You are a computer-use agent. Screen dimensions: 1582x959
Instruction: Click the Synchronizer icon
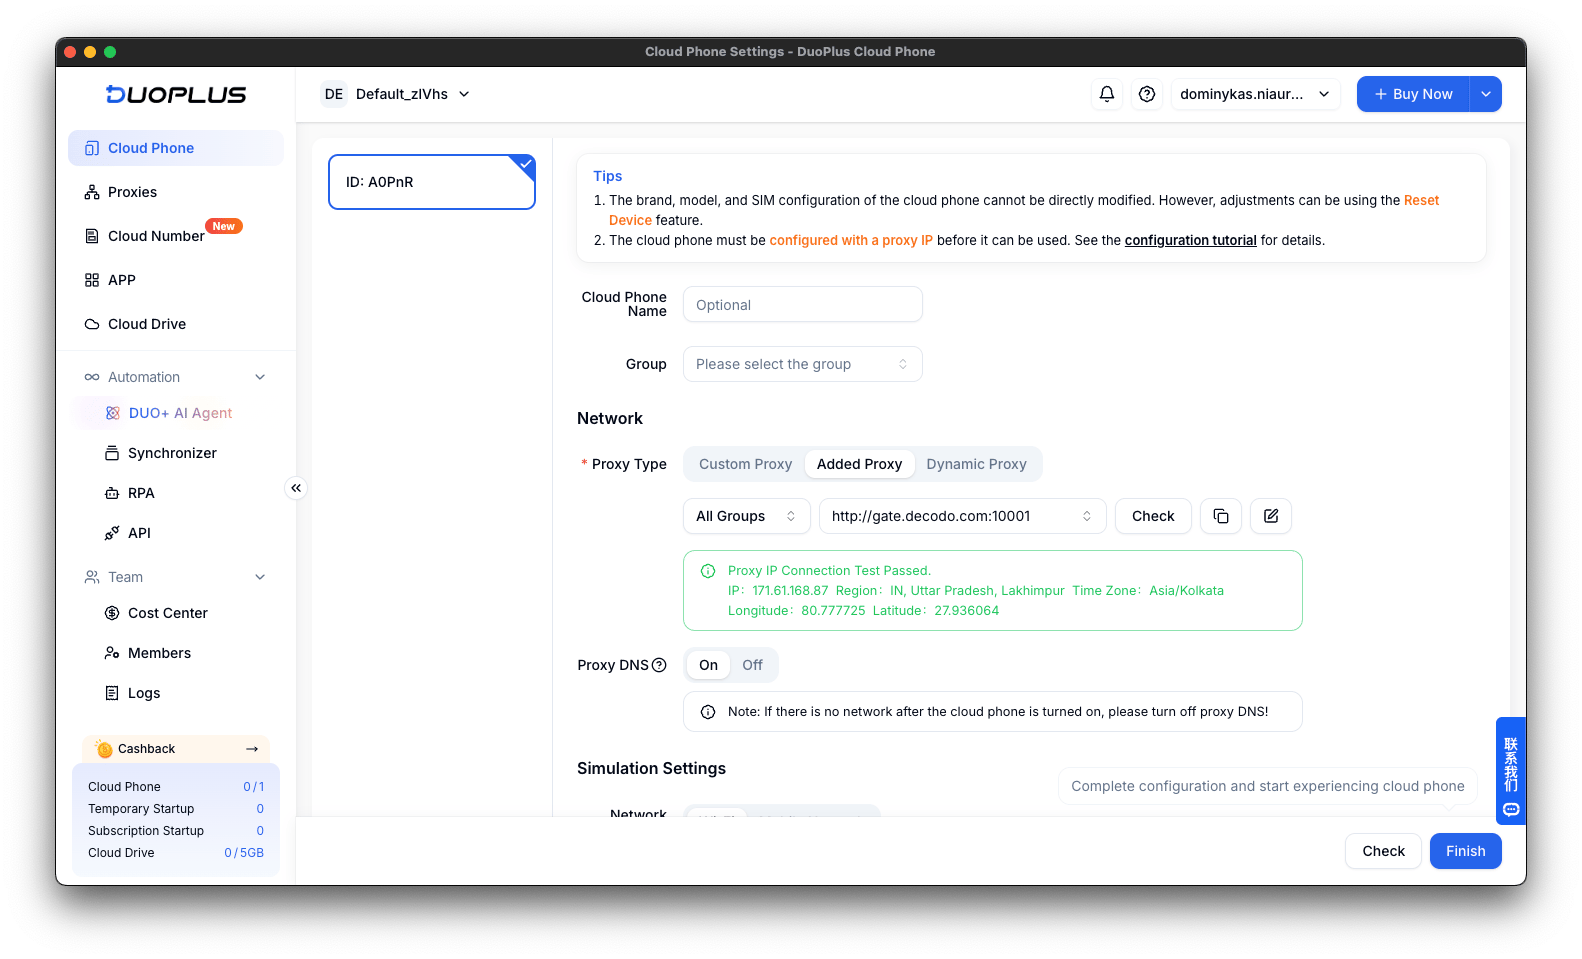112,453
